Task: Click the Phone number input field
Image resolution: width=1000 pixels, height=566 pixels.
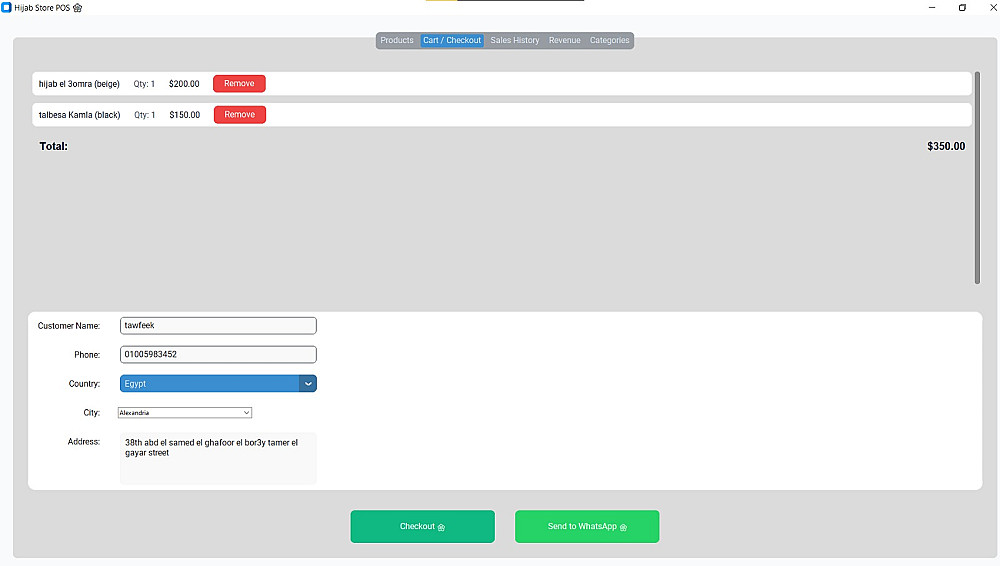Action: [x=218, y=354]
